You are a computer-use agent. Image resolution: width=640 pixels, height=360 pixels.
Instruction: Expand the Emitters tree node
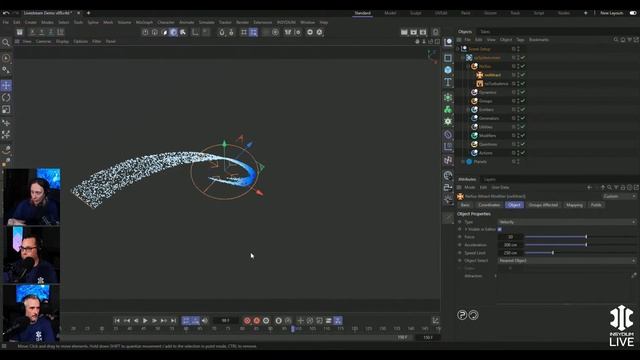pyautogui.click(x=468, y=110)
